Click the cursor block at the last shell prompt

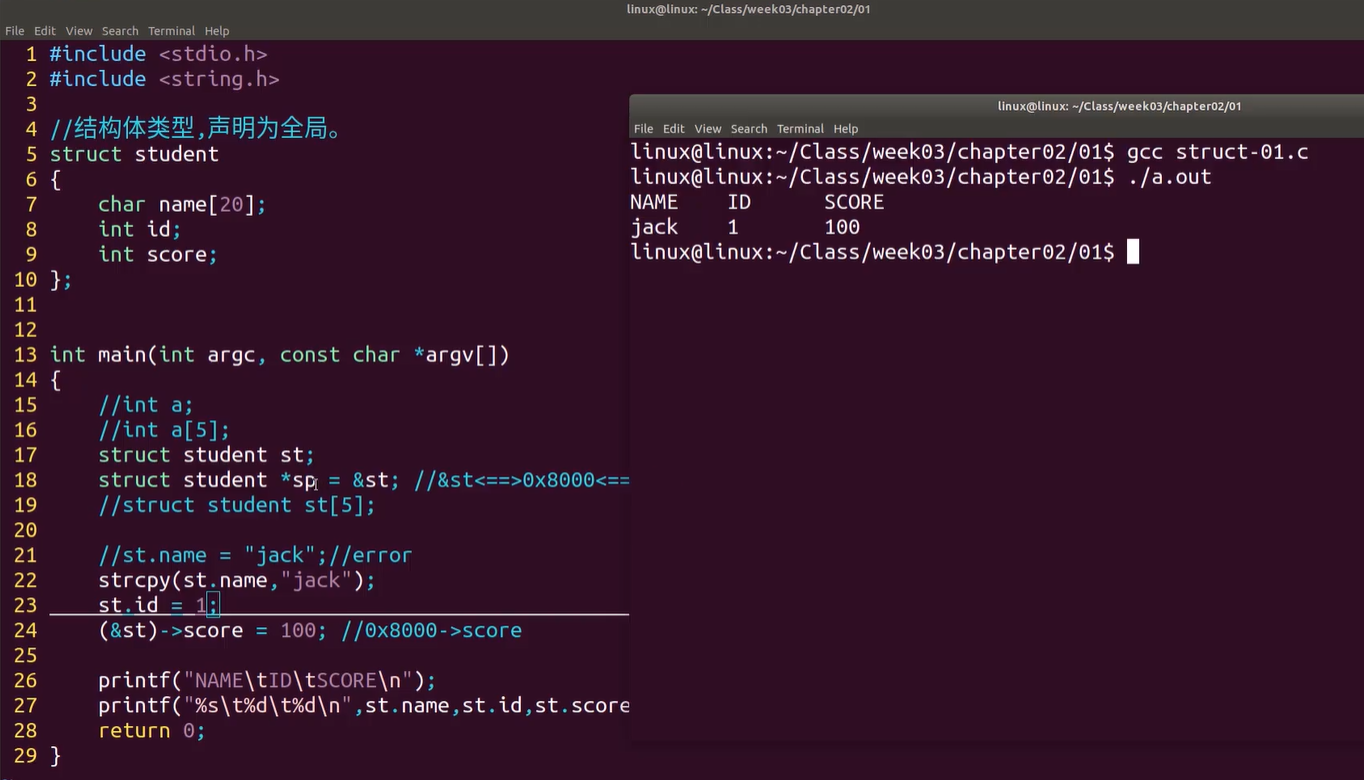pyautogui.click(x=1133, y=252)
